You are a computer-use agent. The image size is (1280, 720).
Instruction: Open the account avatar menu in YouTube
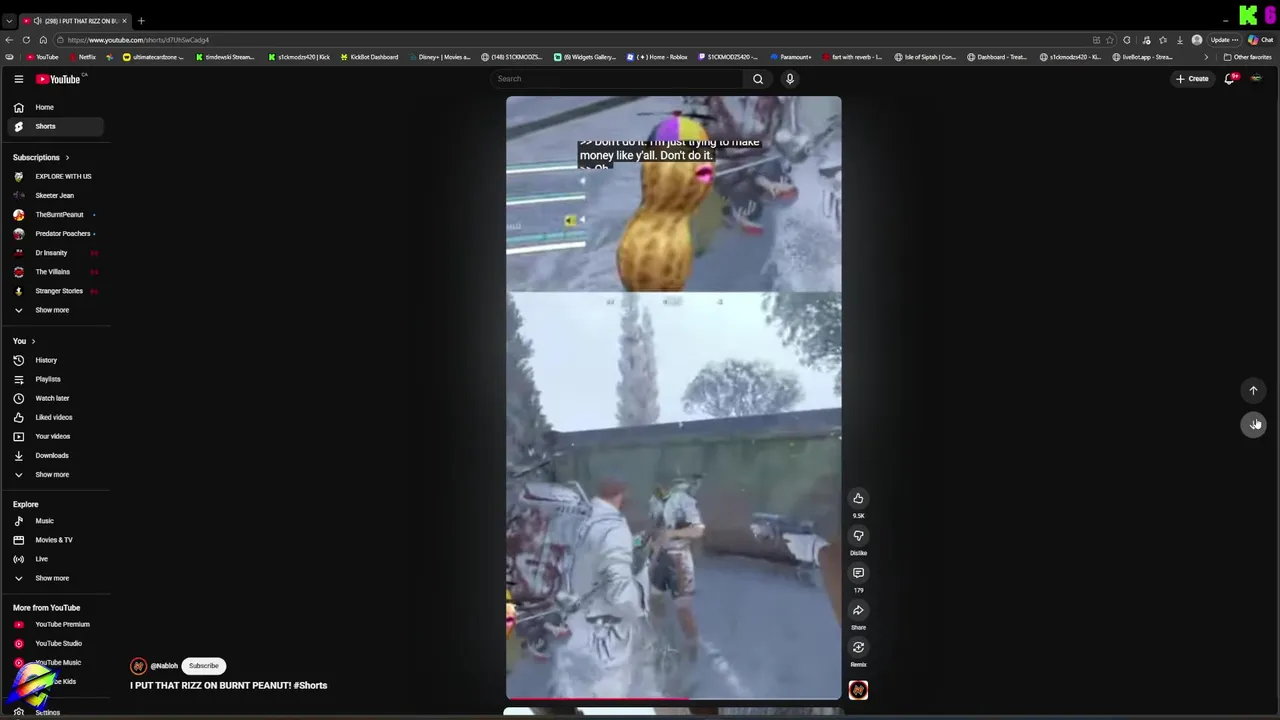[1257, 79]
